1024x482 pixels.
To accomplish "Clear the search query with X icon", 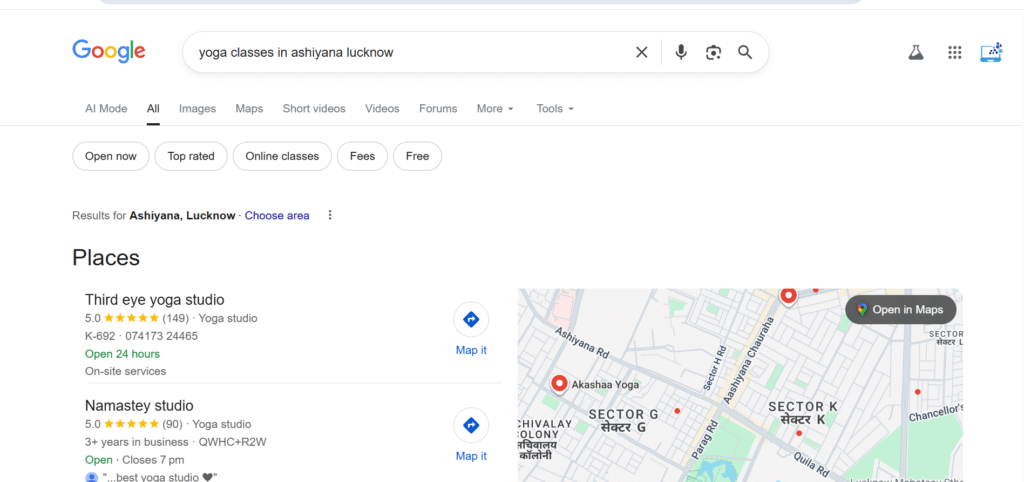I will tap(642, 52).
